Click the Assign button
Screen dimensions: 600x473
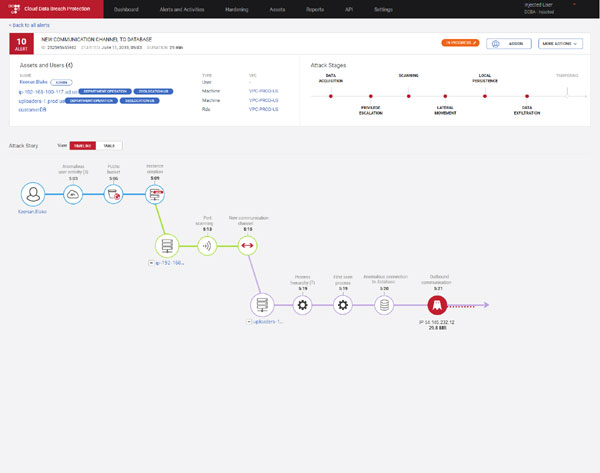tap(509, 44)
